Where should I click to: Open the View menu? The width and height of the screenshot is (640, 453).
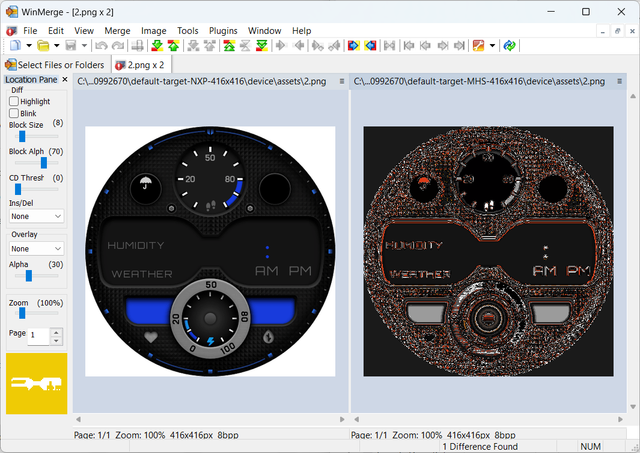pos(84,31)
